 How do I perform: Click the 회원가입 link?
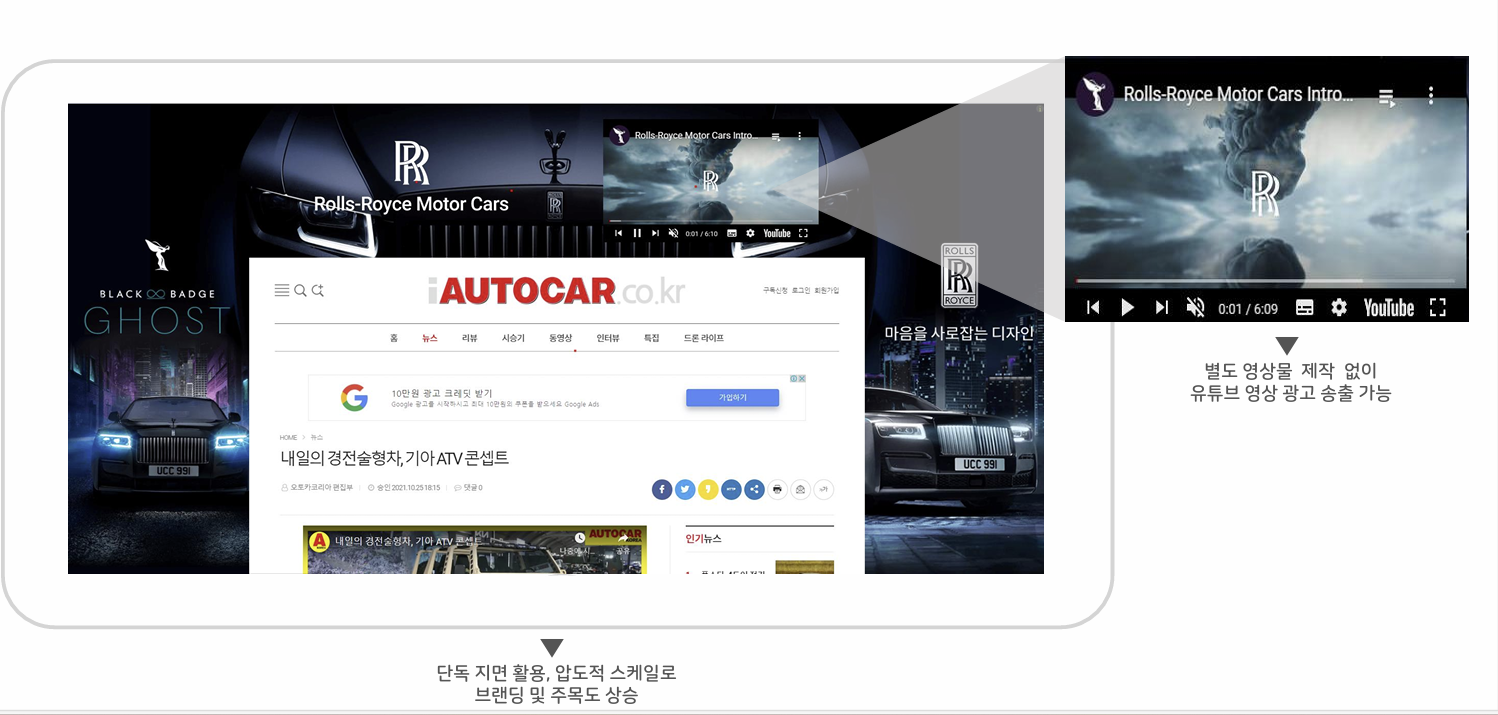(x=827, y=290)
